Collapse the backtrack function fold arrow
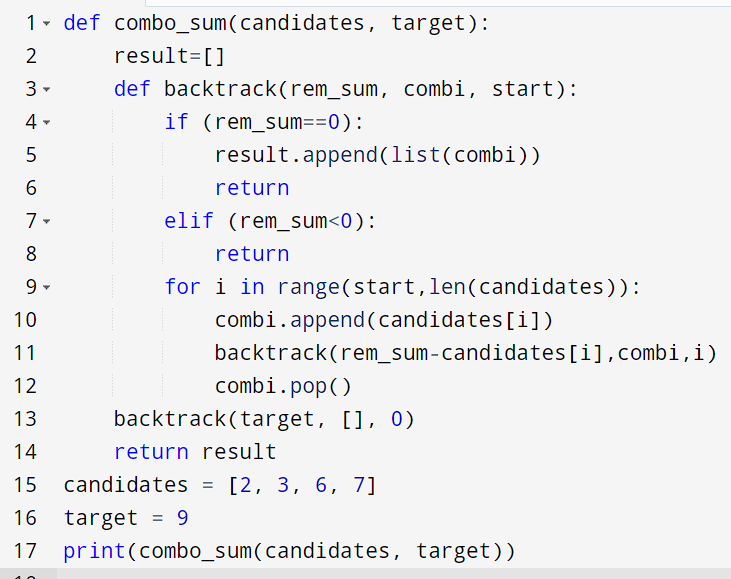Screen dimensions: 731x579 47,89
